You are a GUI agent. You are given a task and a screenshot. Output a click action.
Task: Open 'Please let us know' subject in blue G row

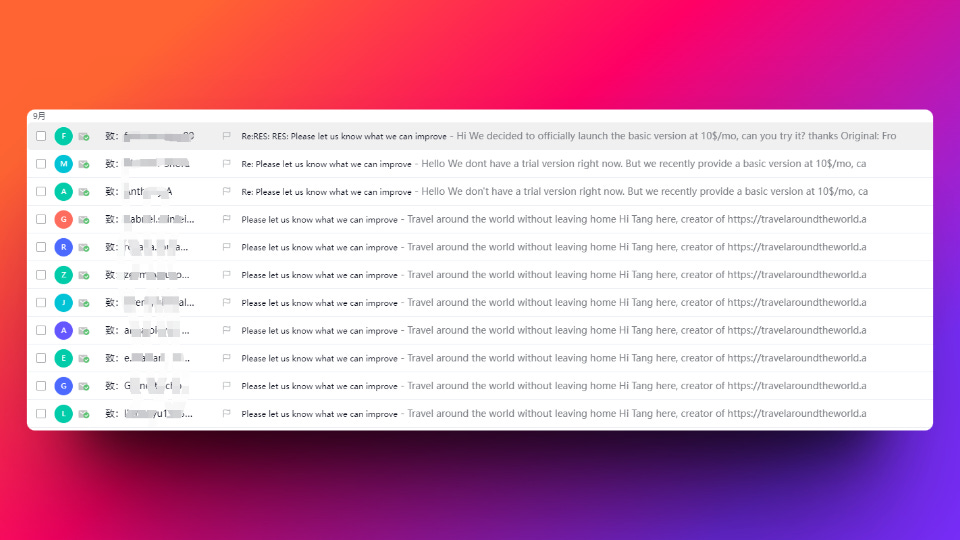pos(319,386)
